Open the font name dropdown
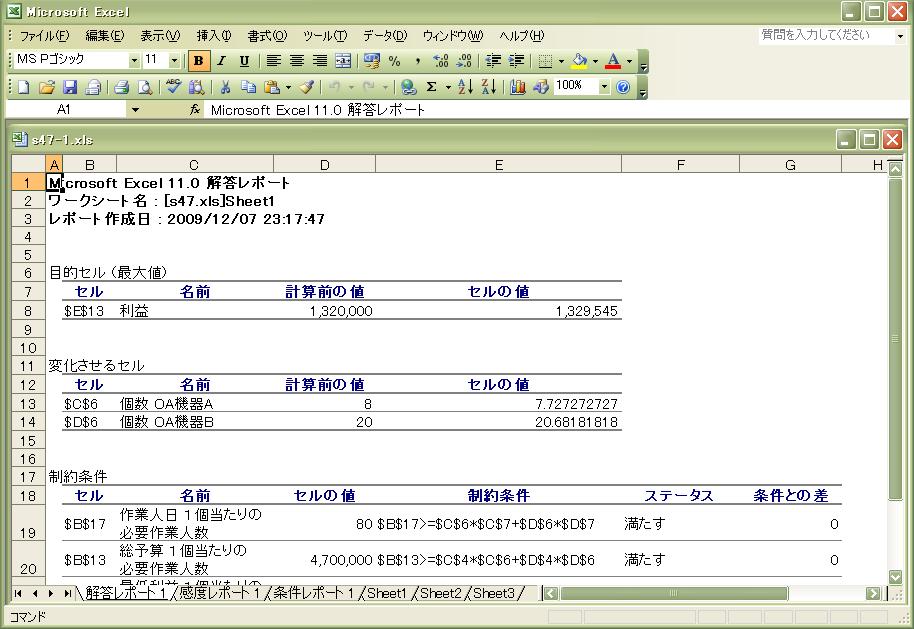Viewport: 914px width, 629px height. 134,61
